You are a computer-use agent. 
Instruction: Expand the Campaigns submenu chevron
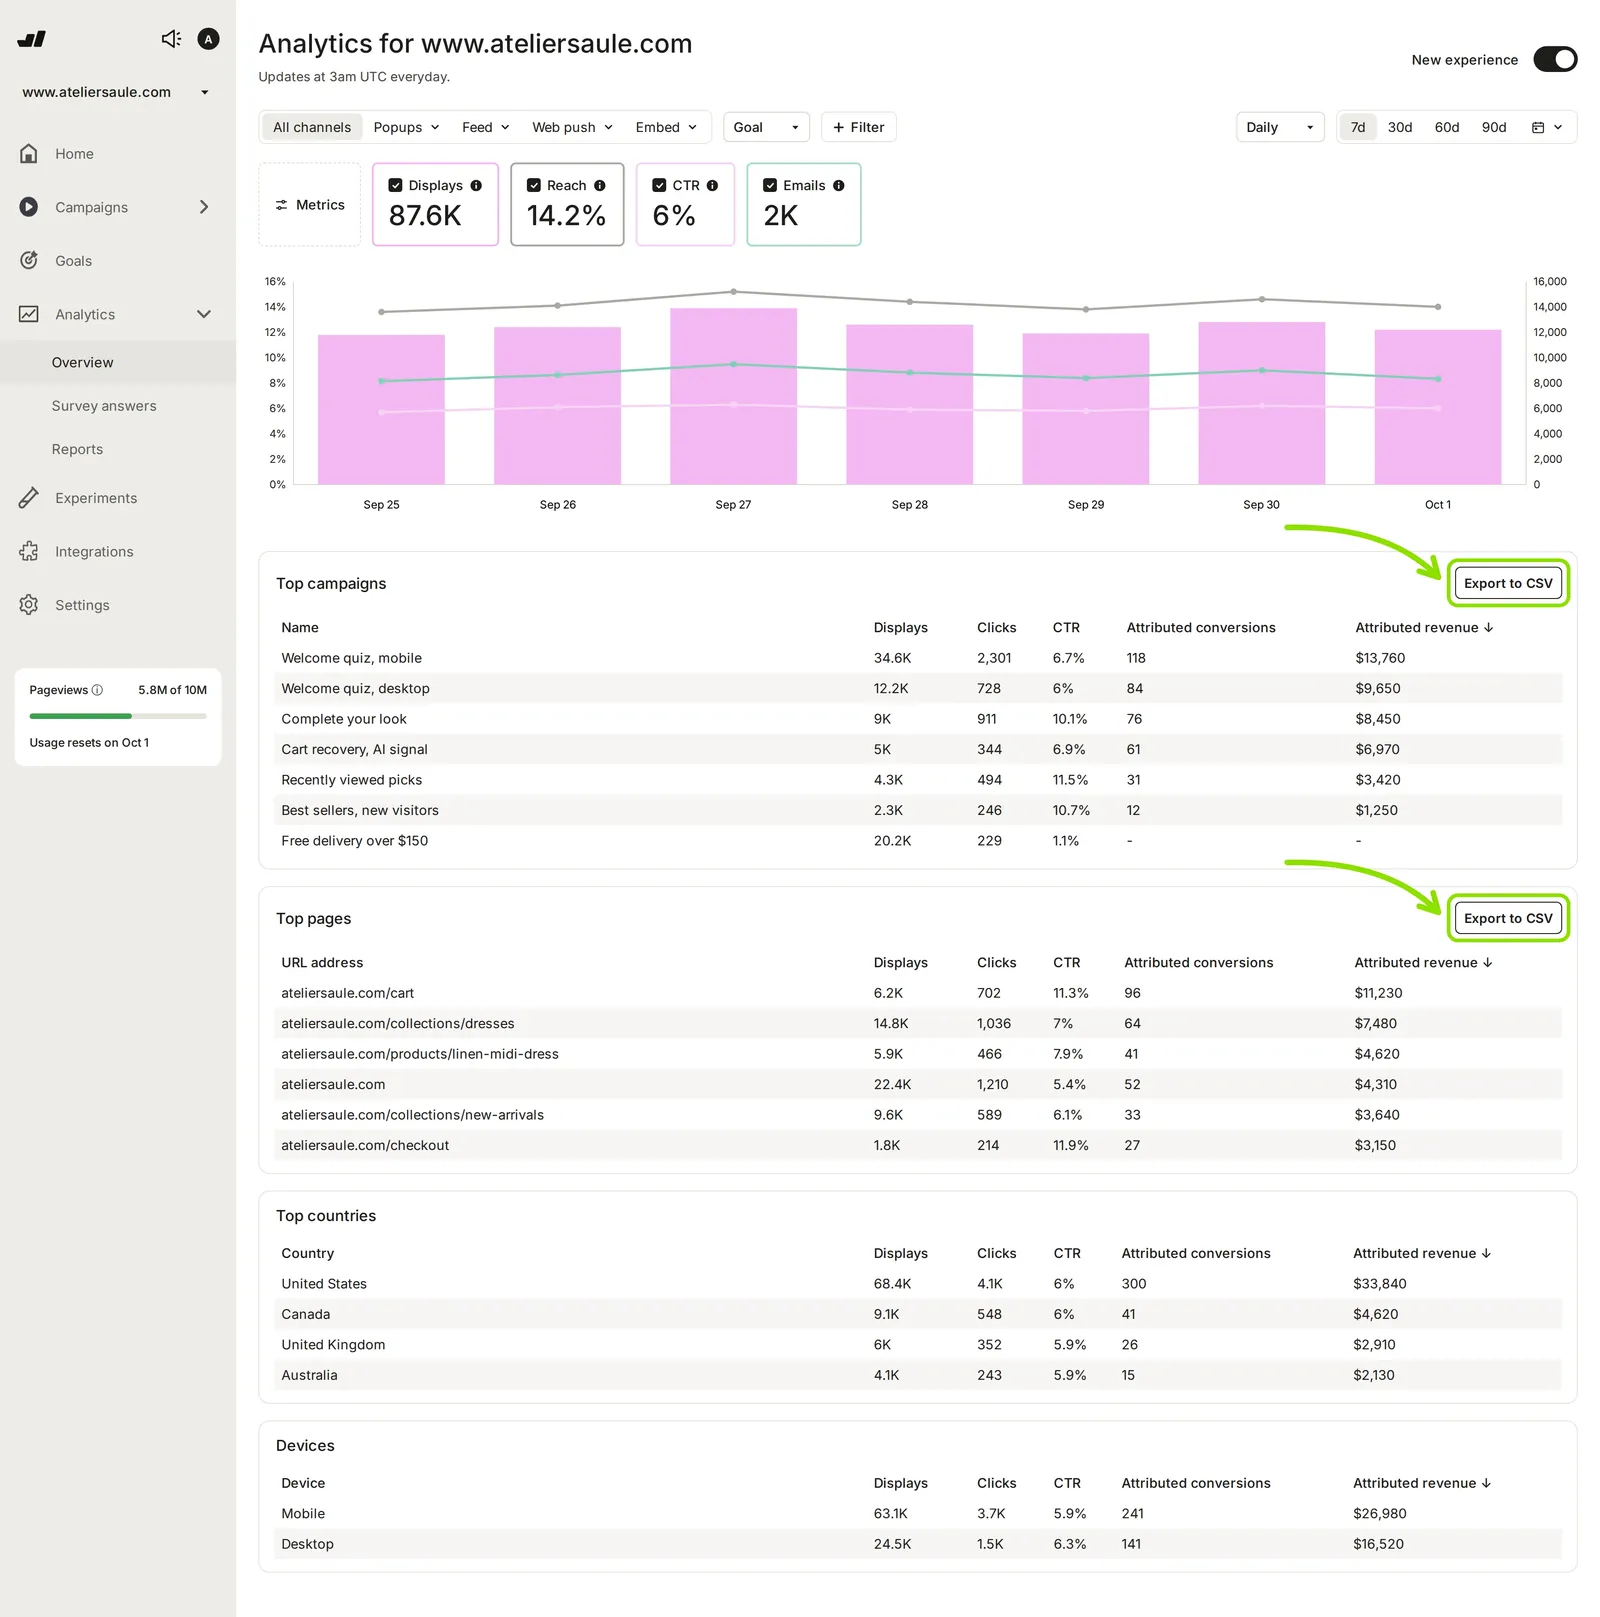pos(204,207)
